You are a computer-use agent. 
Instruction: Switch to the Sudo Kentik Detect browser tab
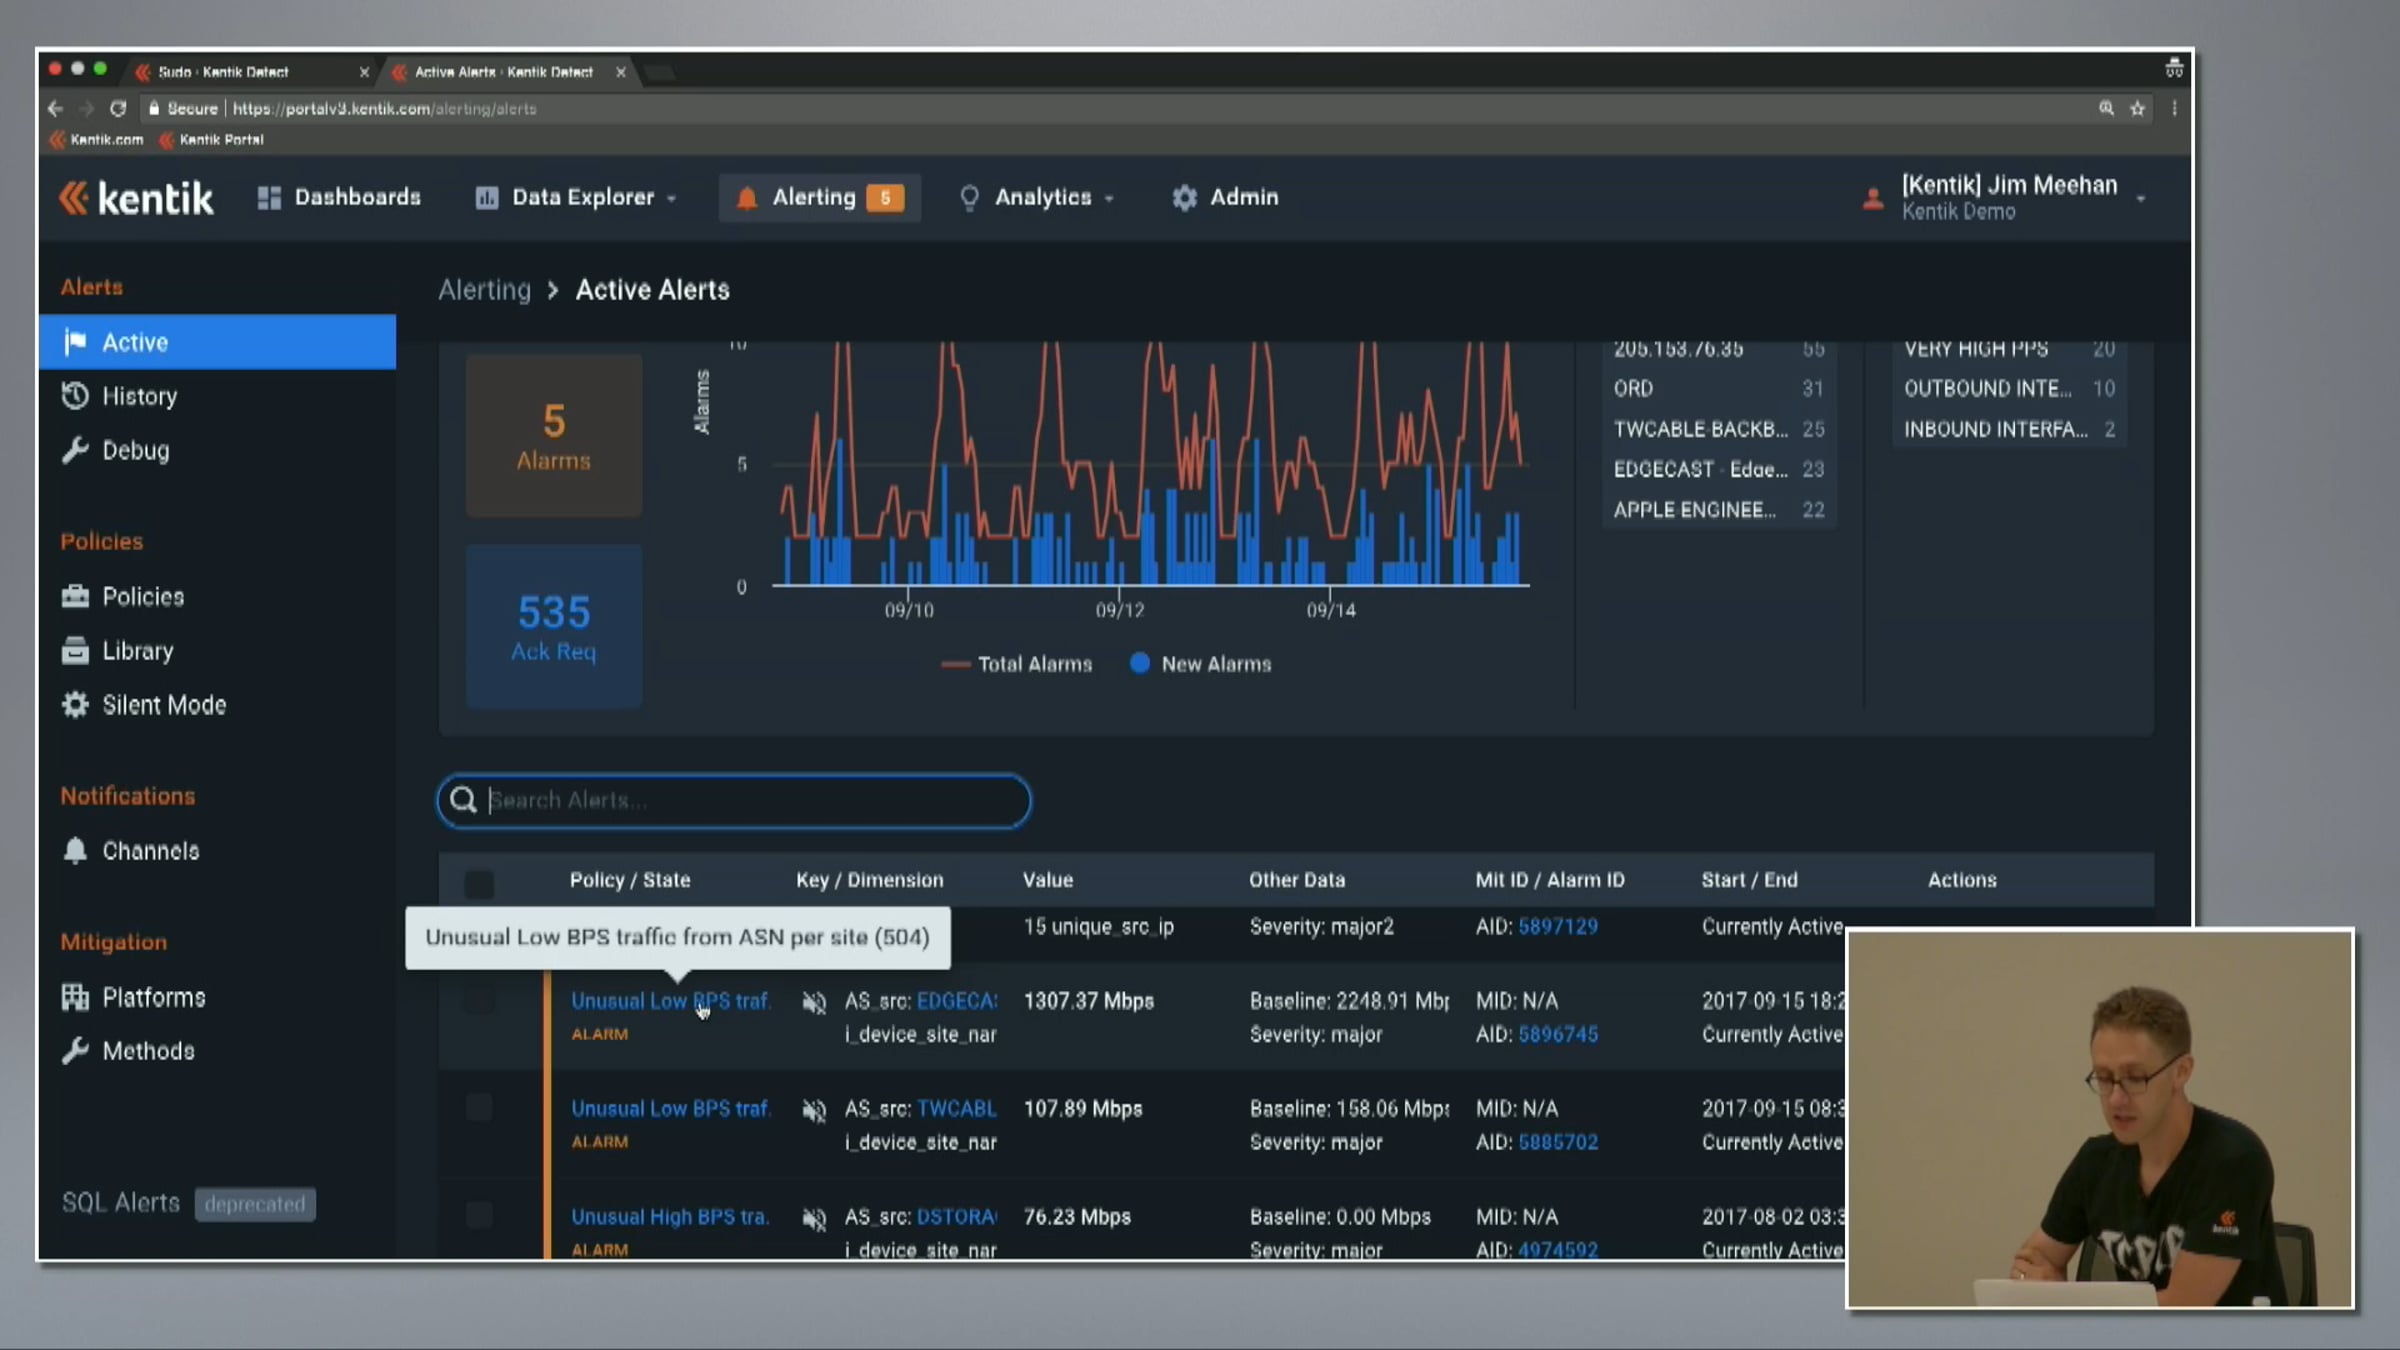pyautogui.click(x=224, y=72)
